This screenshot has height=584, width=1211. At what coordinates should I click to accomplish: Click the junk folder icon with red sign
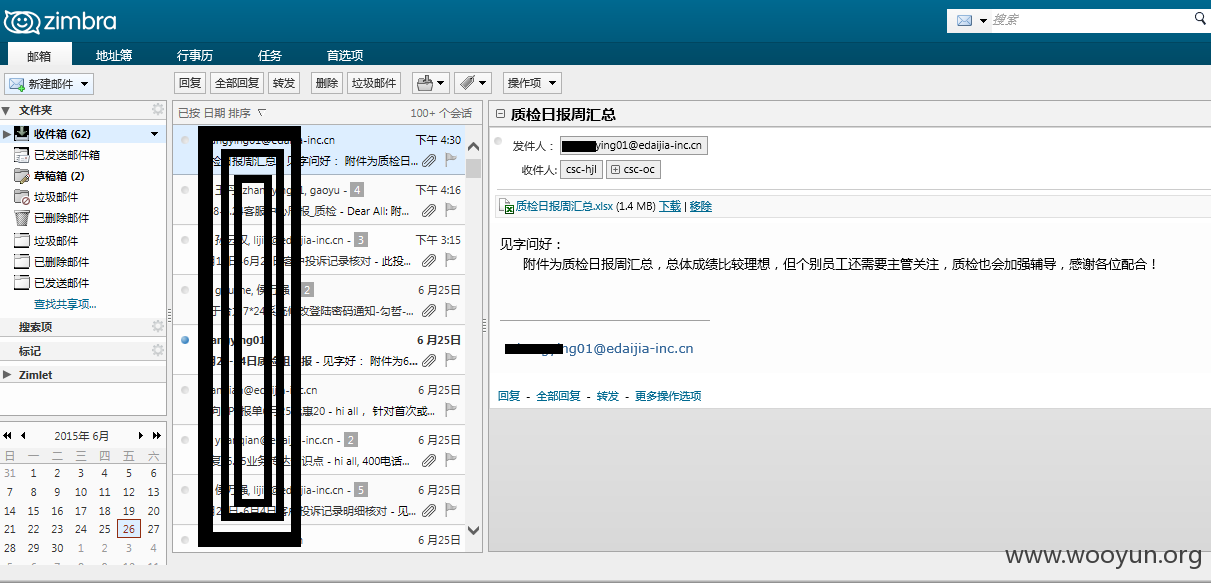22,197
